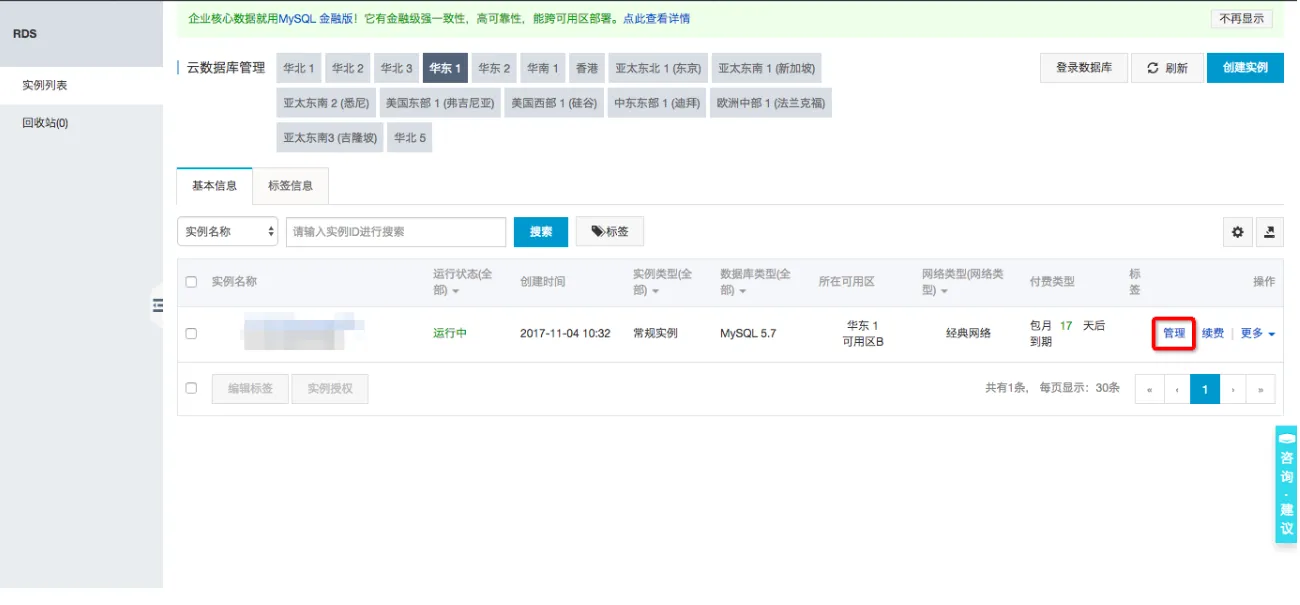Viewport: 1300px width, 605px height.
Task: Open the 更多 dropdown in the instance row
Action: tap(1258, 333)
